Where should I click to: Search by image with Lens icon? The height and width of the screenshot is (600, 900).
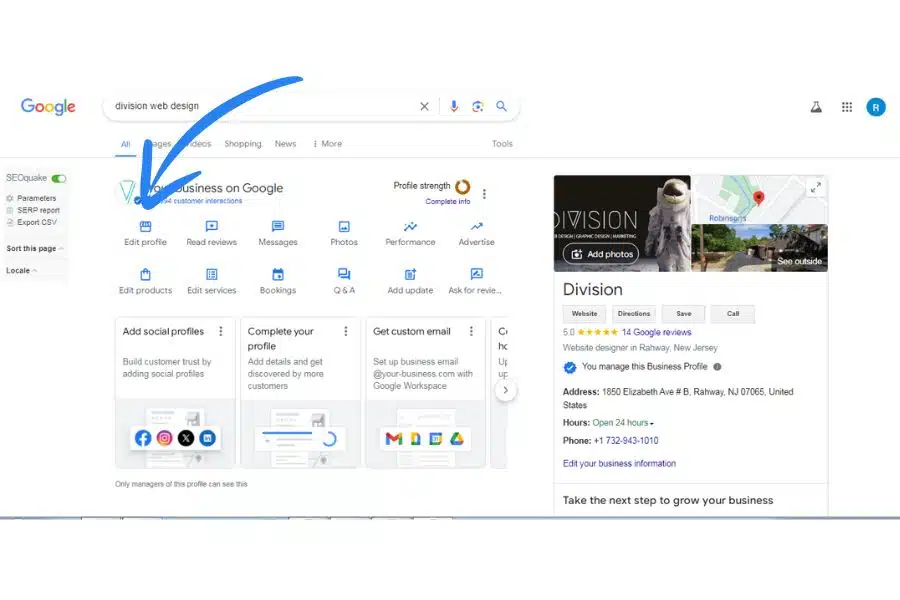[478, 106]
